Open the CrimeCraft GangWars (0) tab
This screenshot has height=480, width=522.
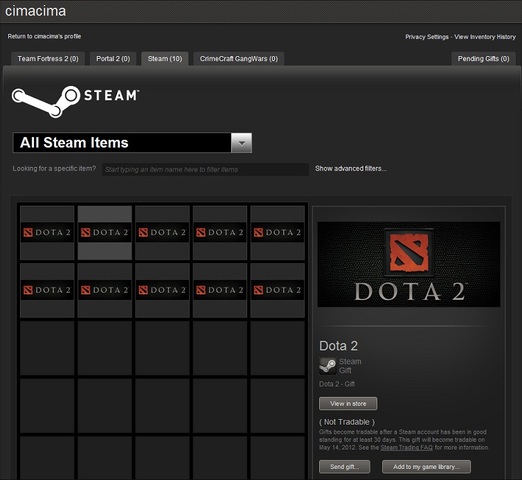(x=239, y=59)
